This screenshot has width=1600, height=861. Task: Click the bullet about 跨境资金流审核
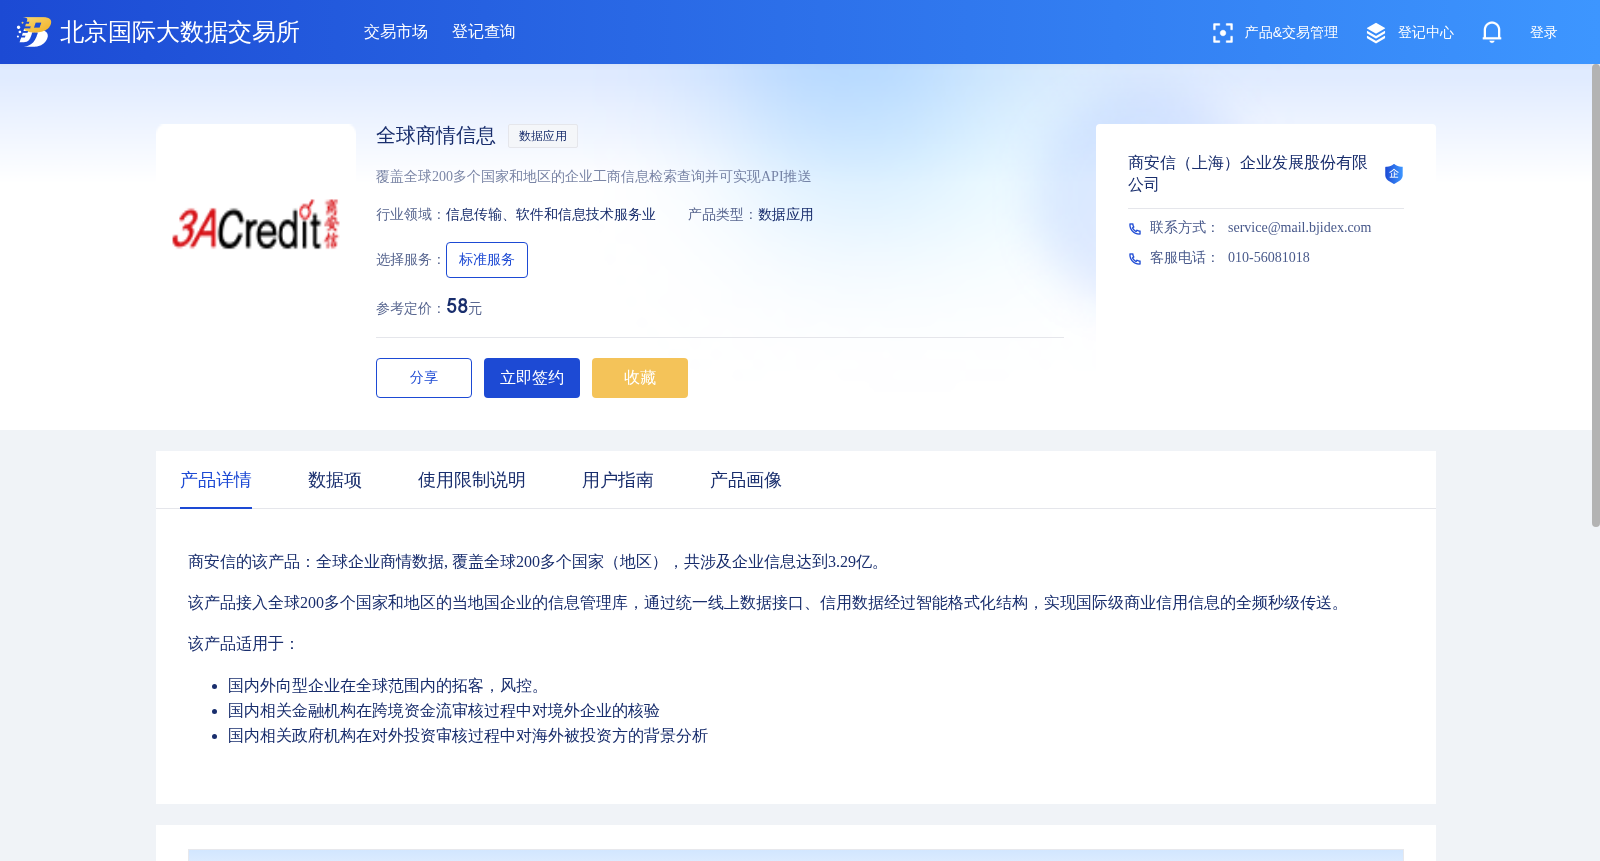pyautogui.click(x=444, y=711)
